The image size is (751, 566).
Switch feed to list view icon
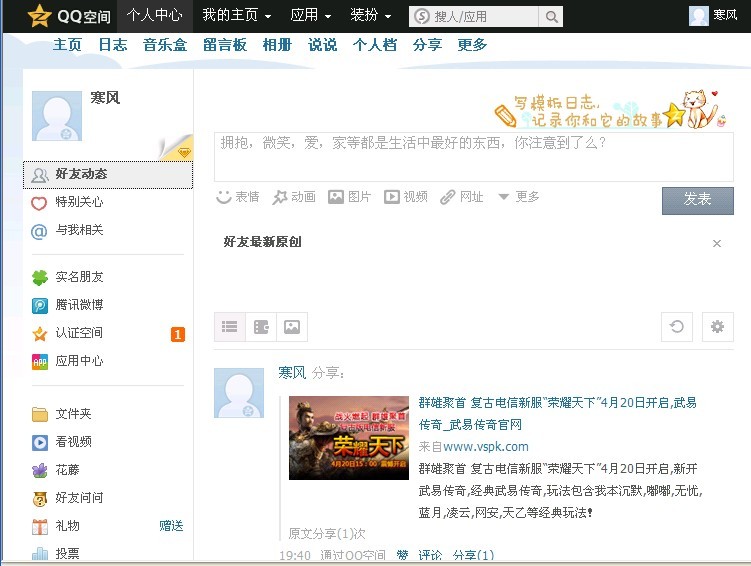point(230,327)
